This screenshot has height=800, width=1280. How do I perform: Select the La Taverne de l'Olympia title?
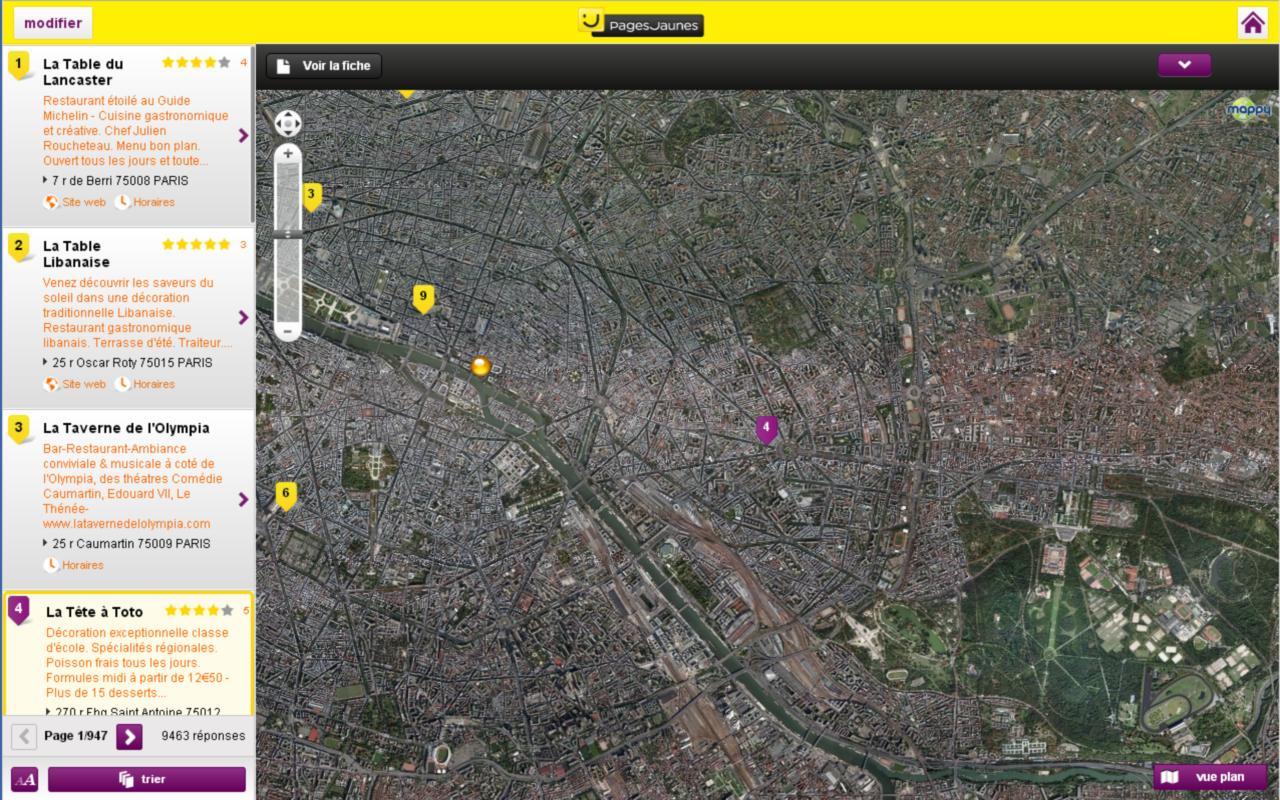pos(126,428)
